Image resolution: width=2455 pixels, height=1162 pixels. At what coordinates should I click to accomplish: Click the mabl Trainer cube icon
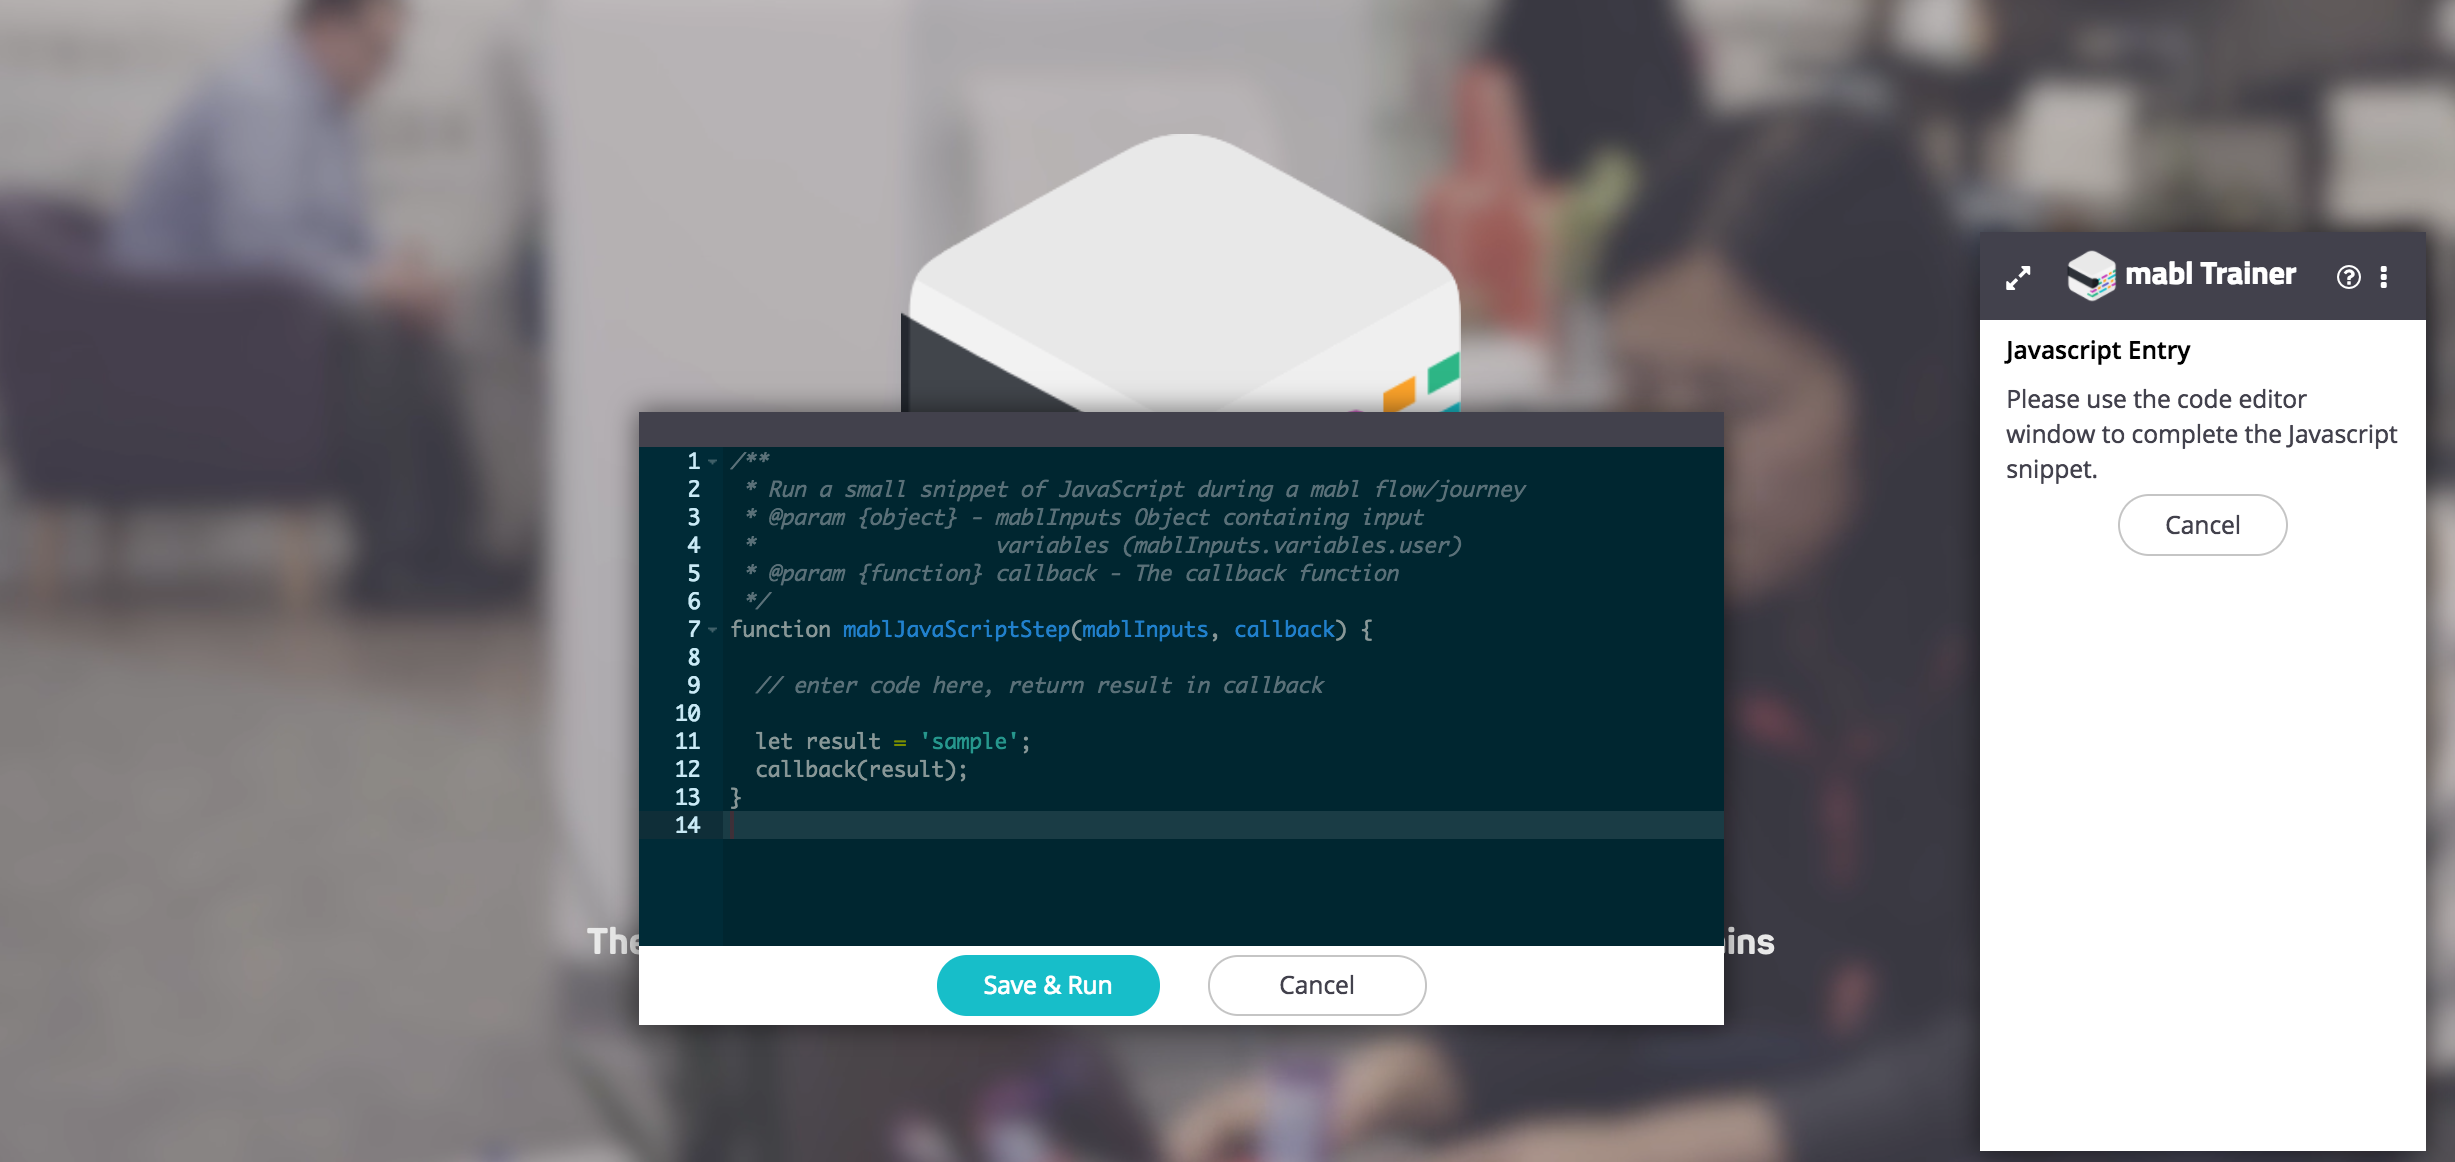[2090, 276]
